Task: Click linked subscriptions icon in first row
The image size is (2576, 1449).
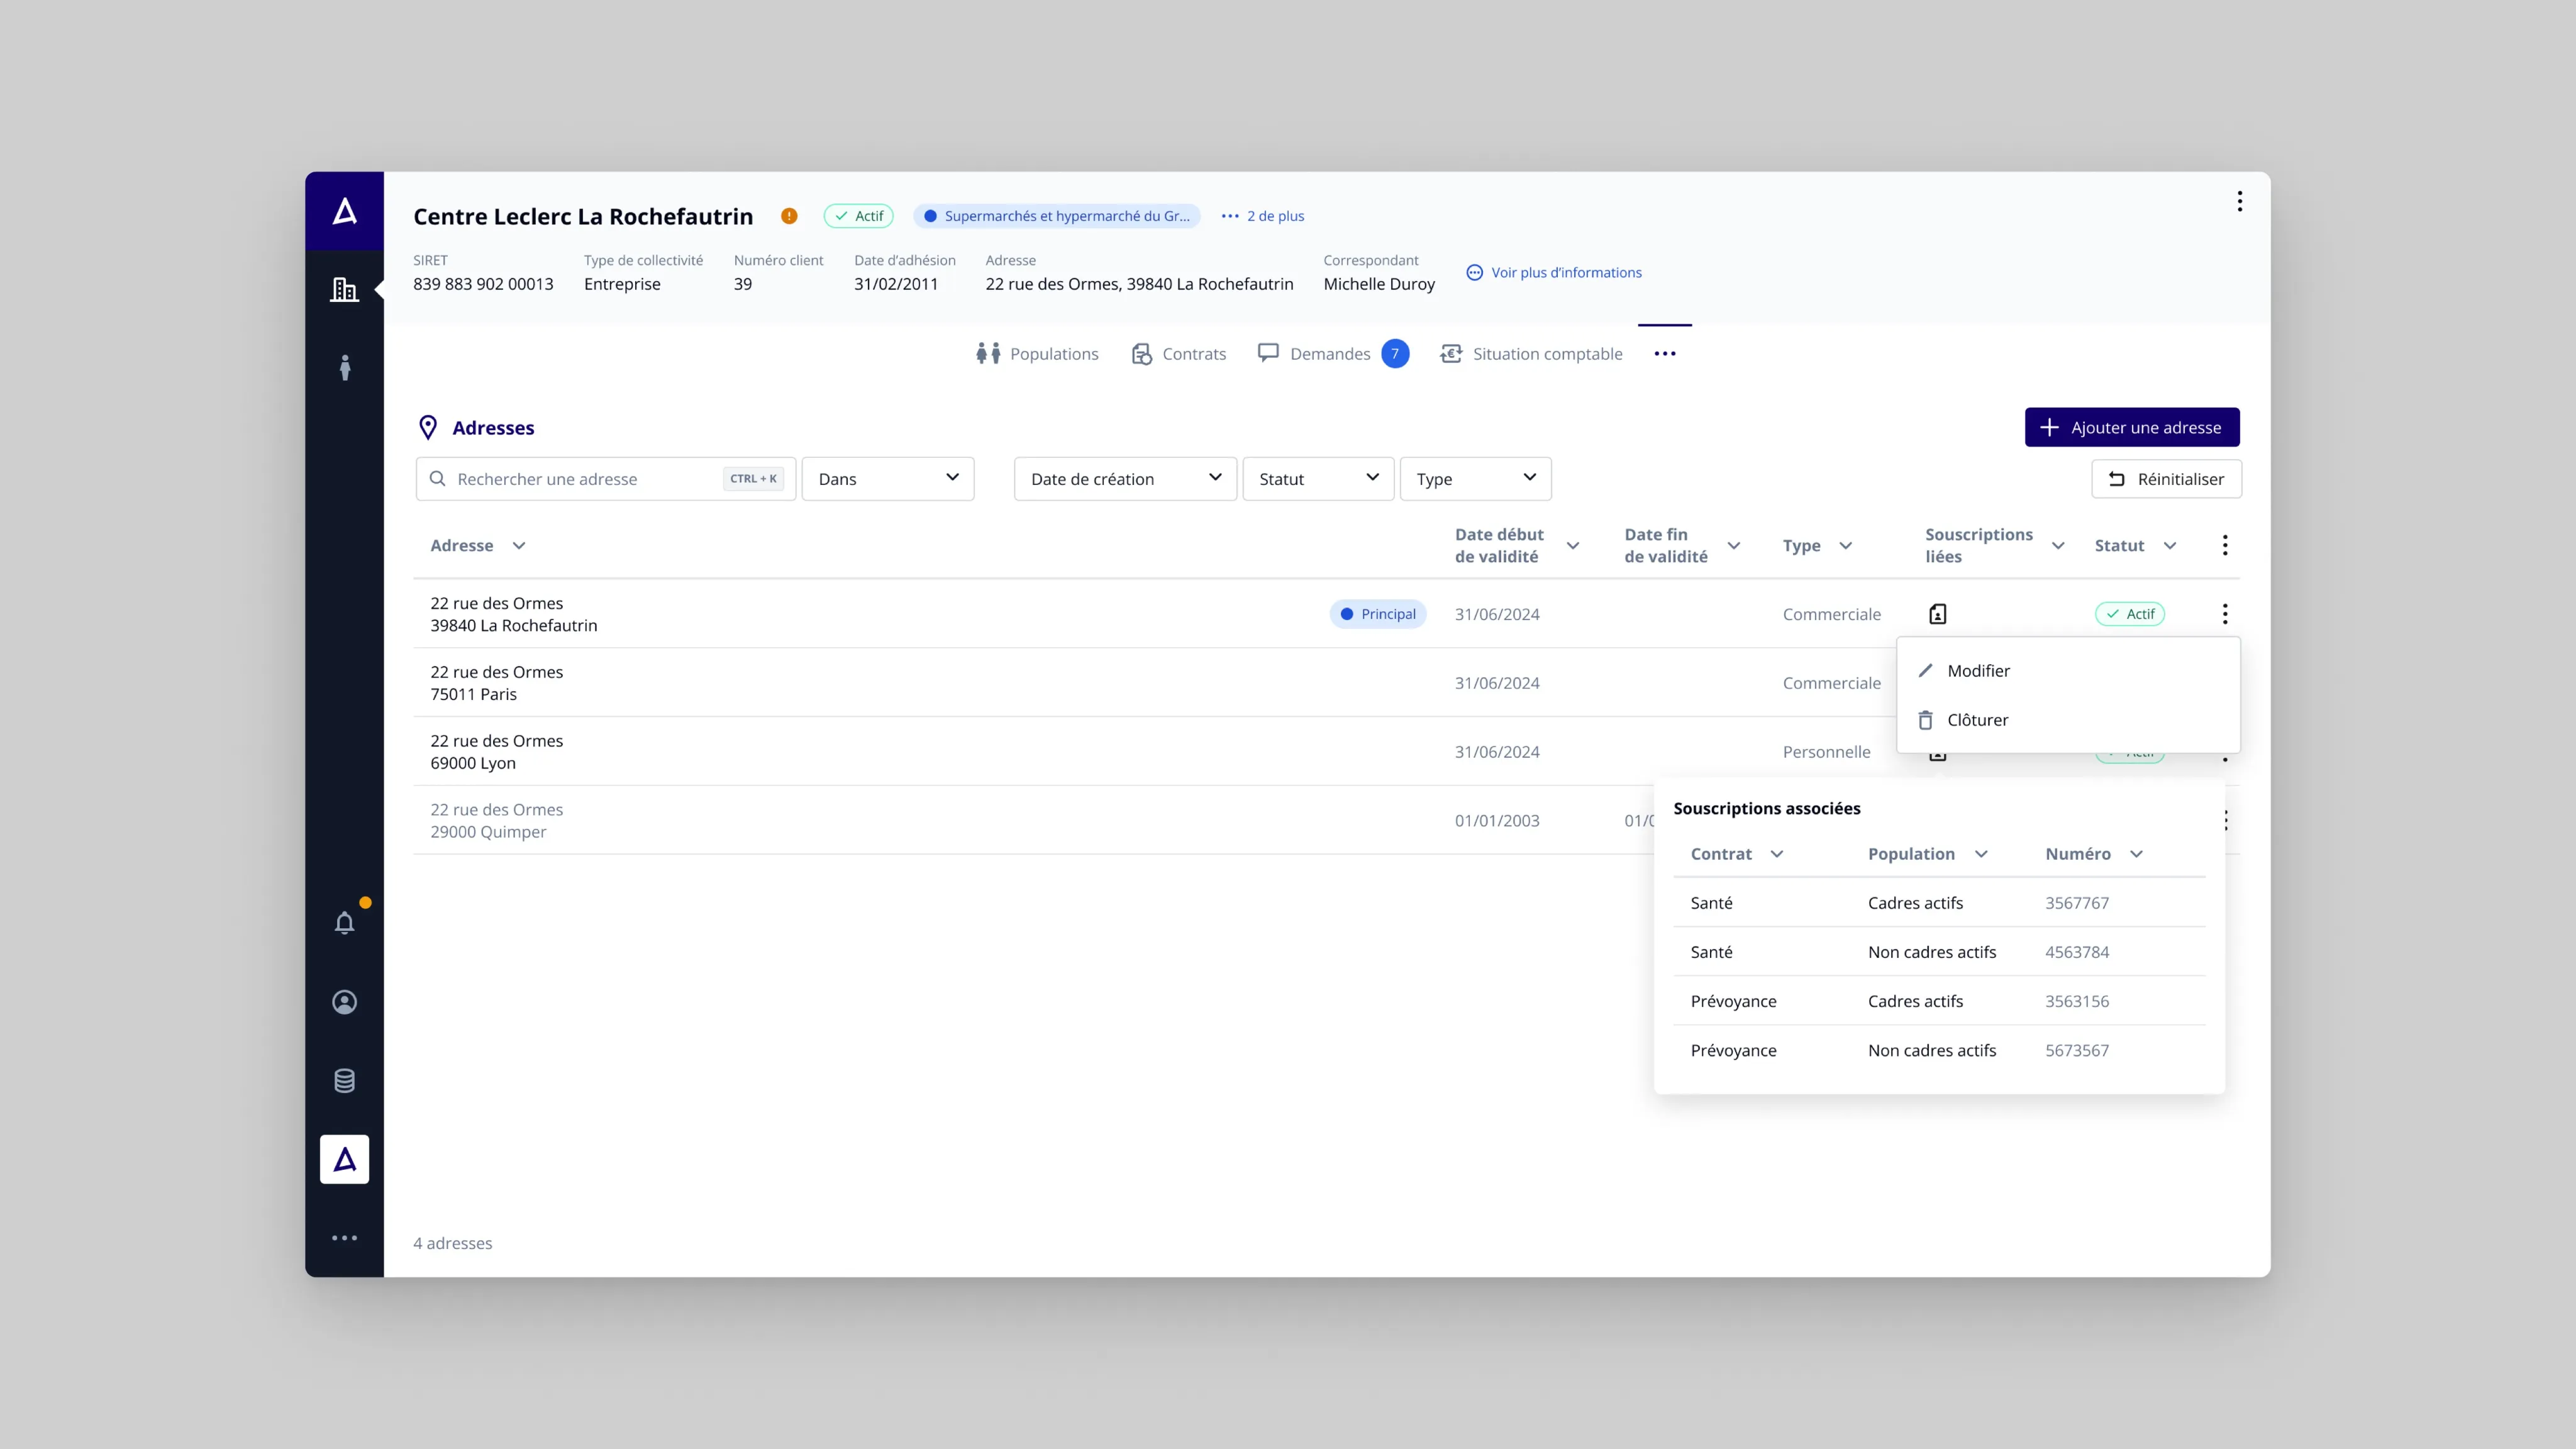Action: click(x=1937, y=614)
